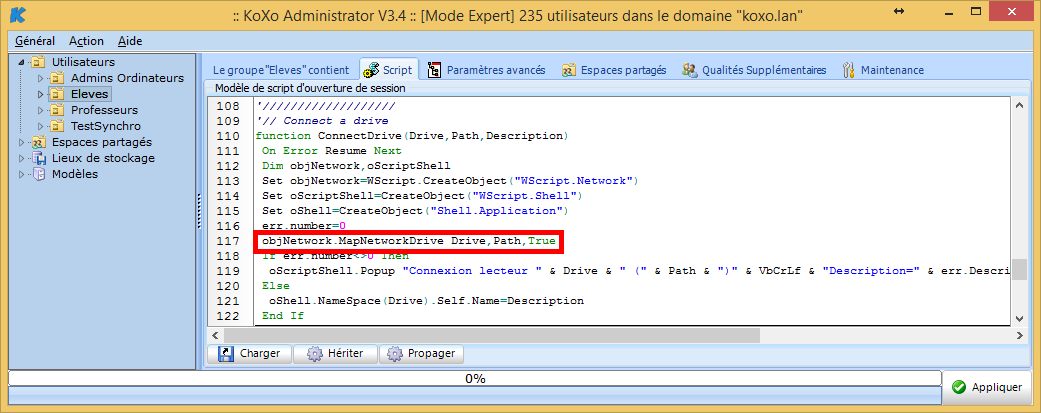Click the horizontal scrollbar right arrow
Image resolution: width=1041 pixels, height=413 pixels.
coord(1019,335)
